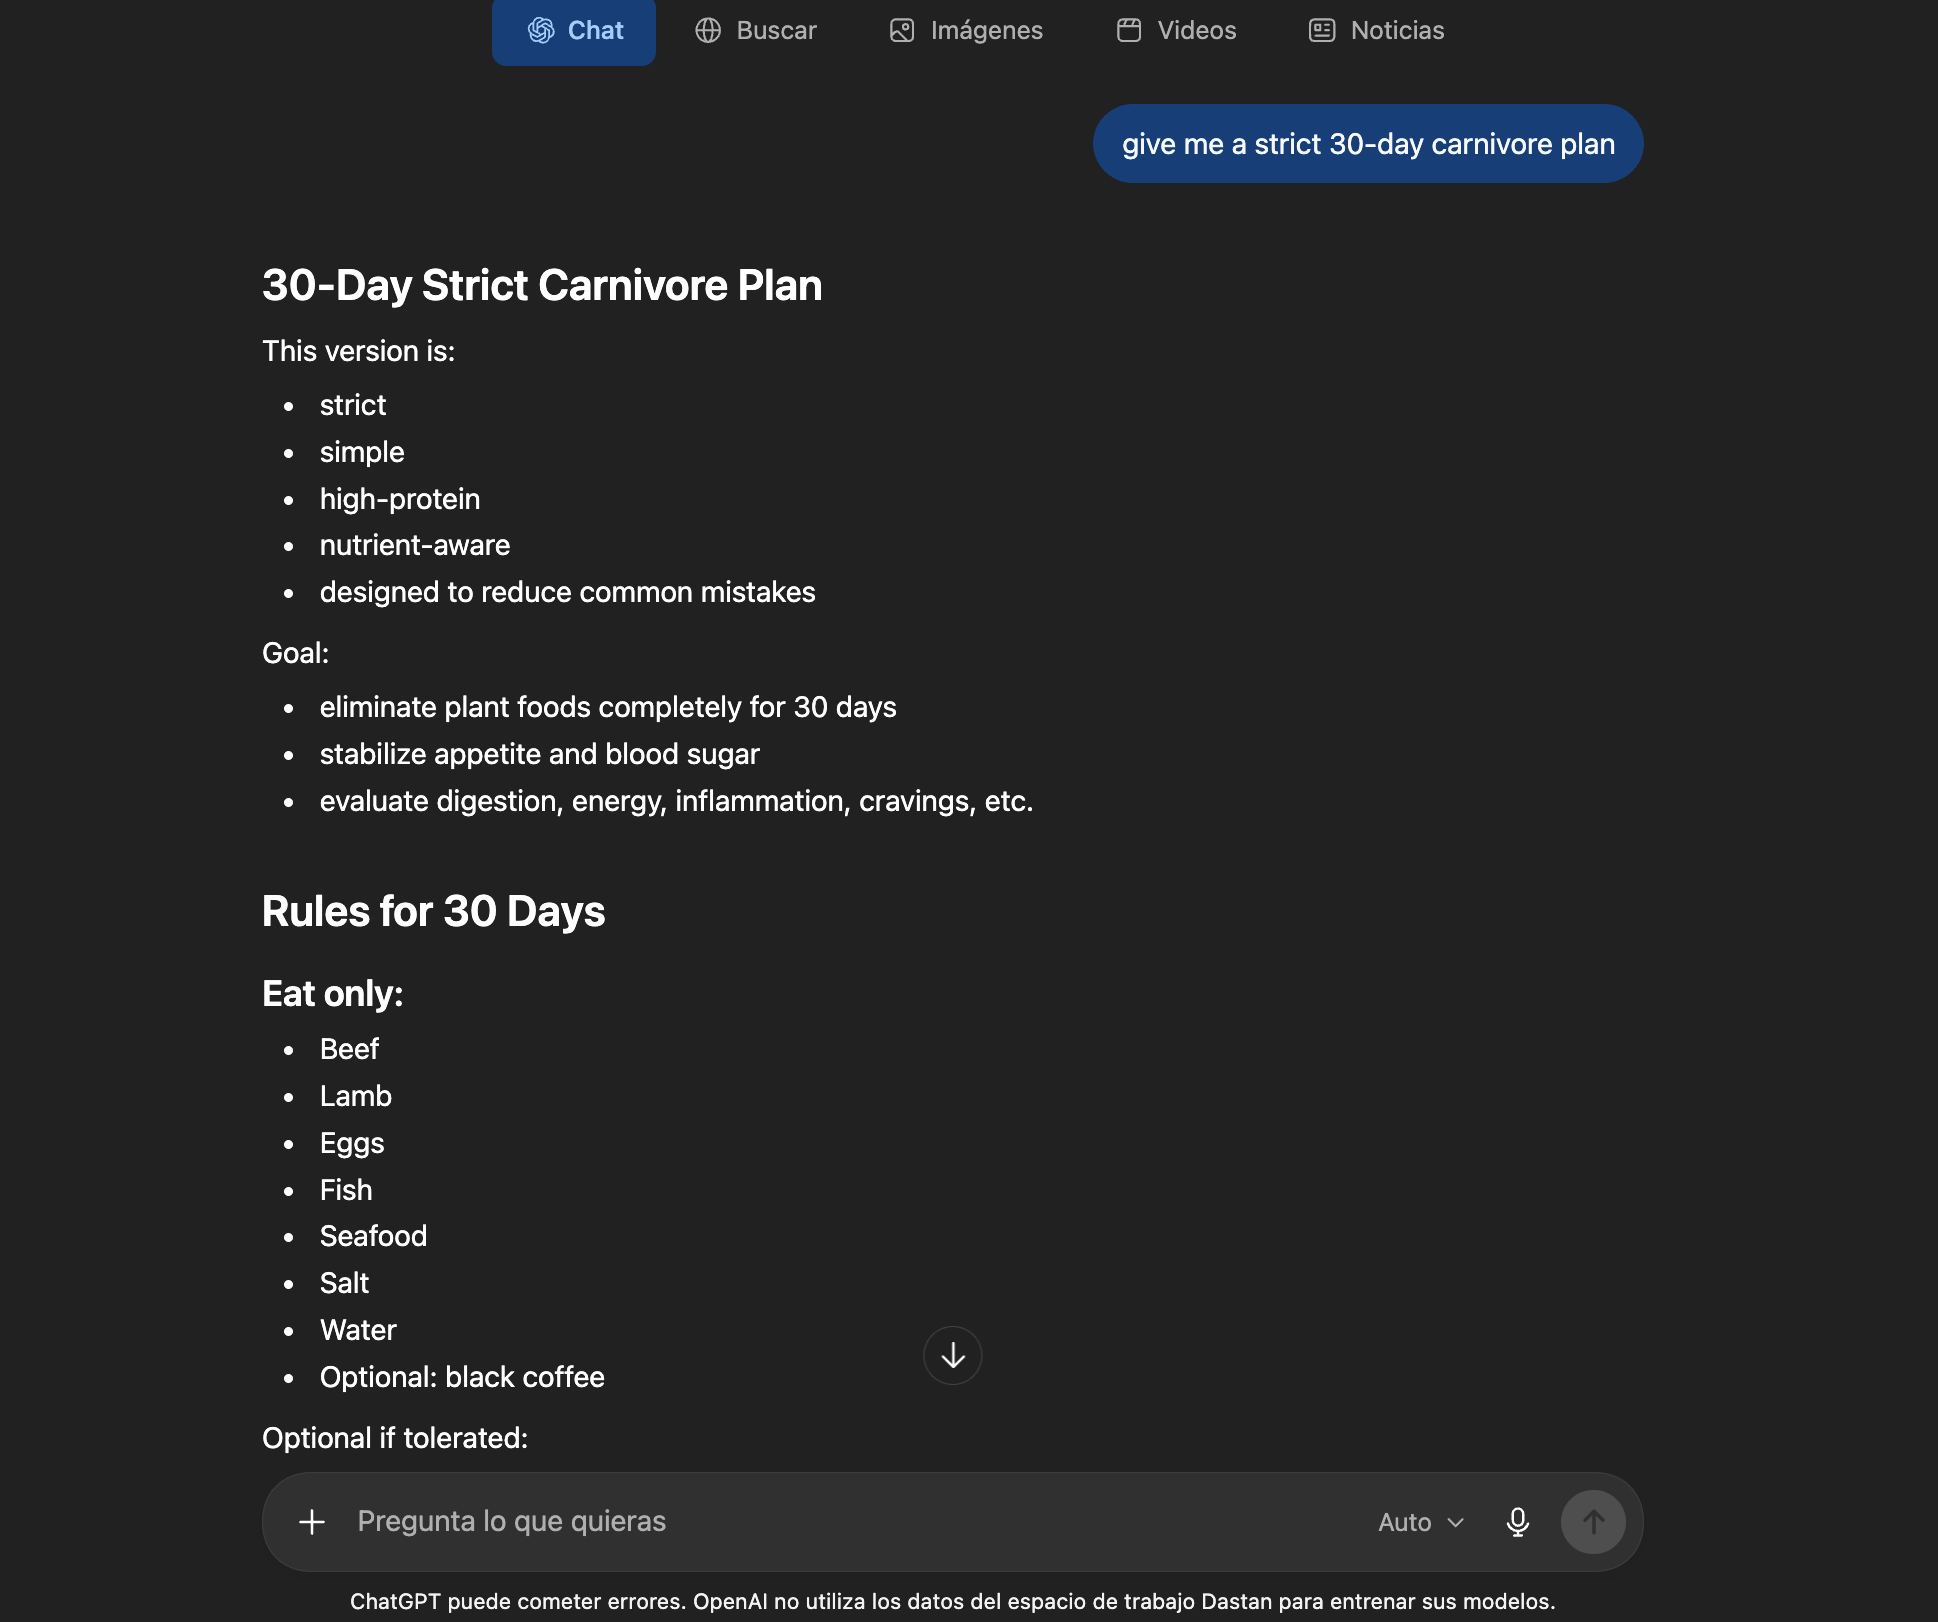Click the user message bubble about carnivore plan

pos(1368,144)
